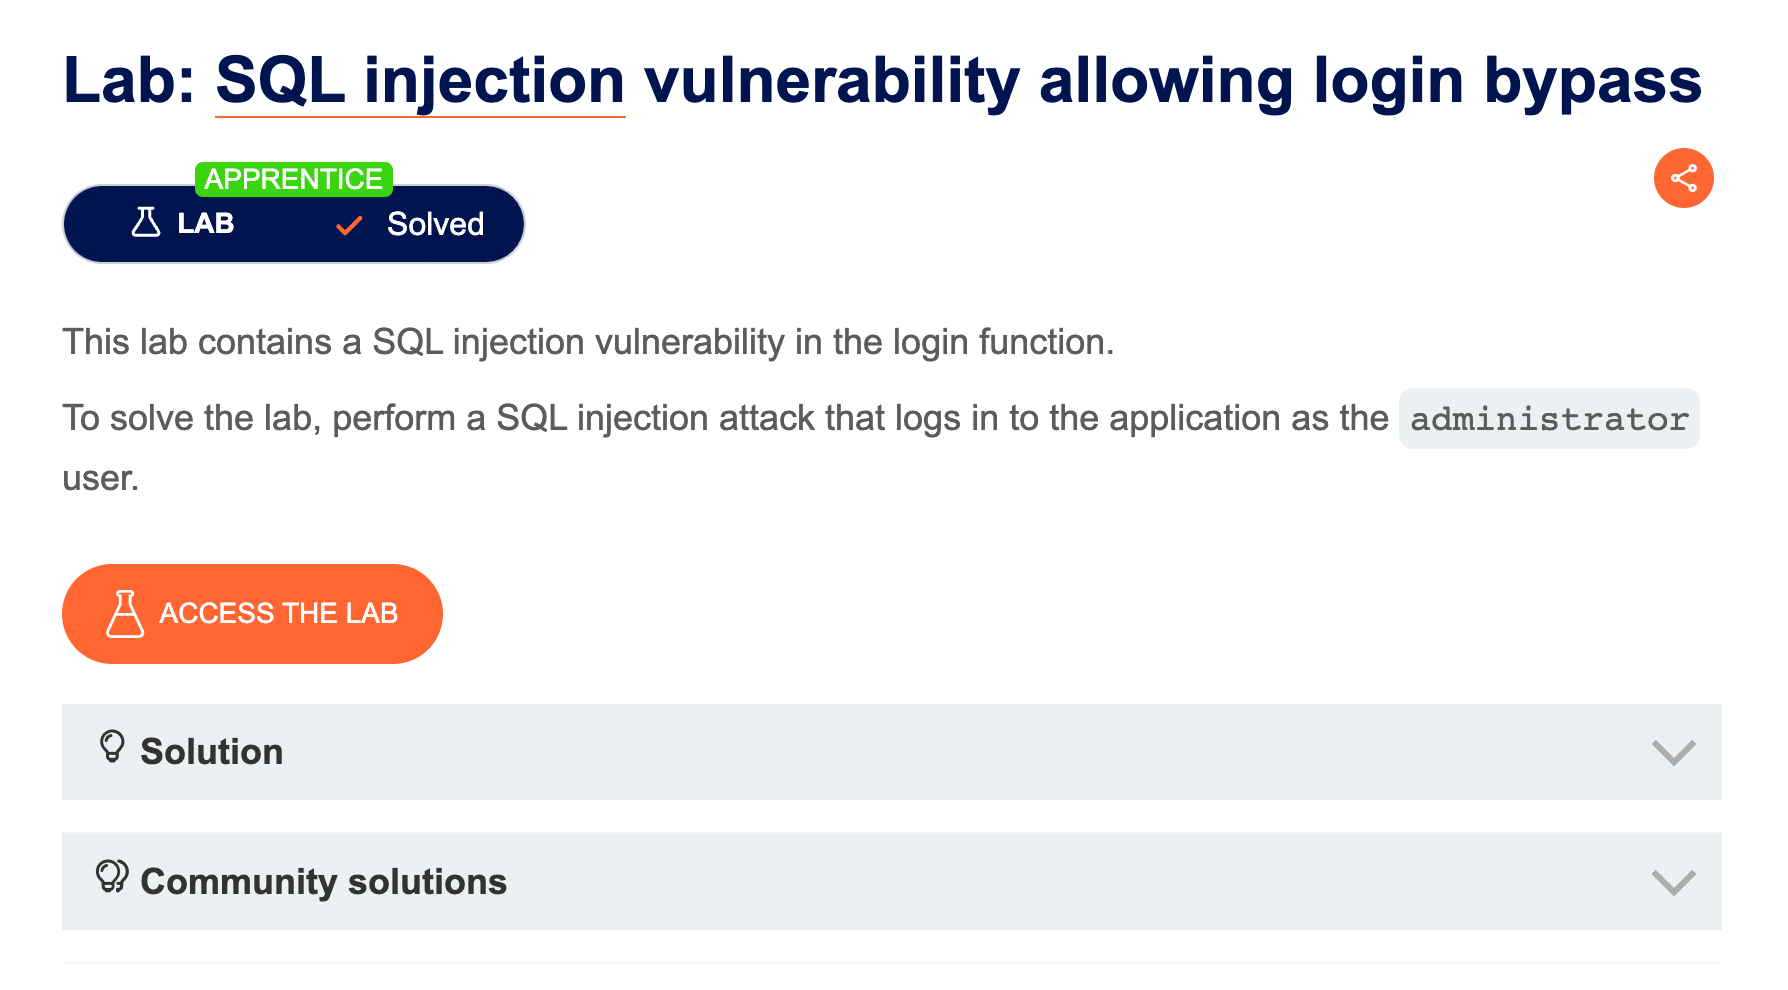Click the 'Lab:' prefix in the heading
Image resolution: width=1788 pixels, height=990 pixels.
[130, 81]
